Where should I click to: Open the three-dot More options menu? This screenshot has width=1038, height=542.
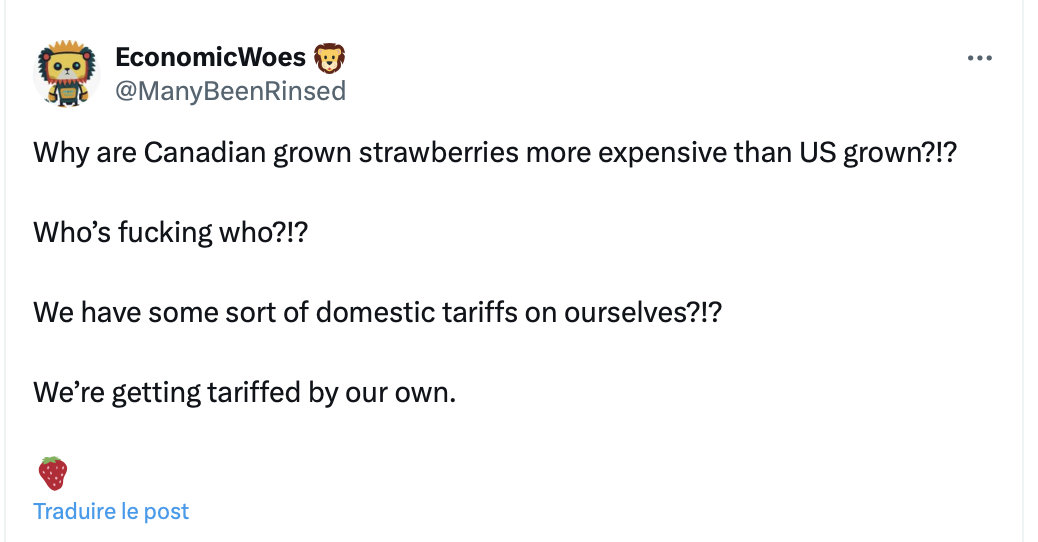[x=979, y=58]
